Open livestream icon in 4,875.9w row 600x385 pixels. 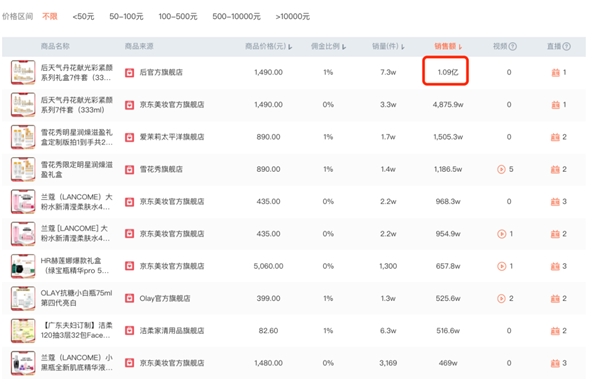(x=555, y=105)
